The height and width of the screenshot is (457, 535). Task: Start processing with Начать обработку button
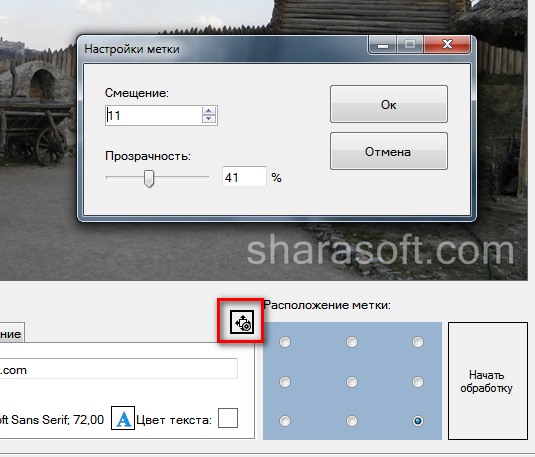tap(488, 381)
